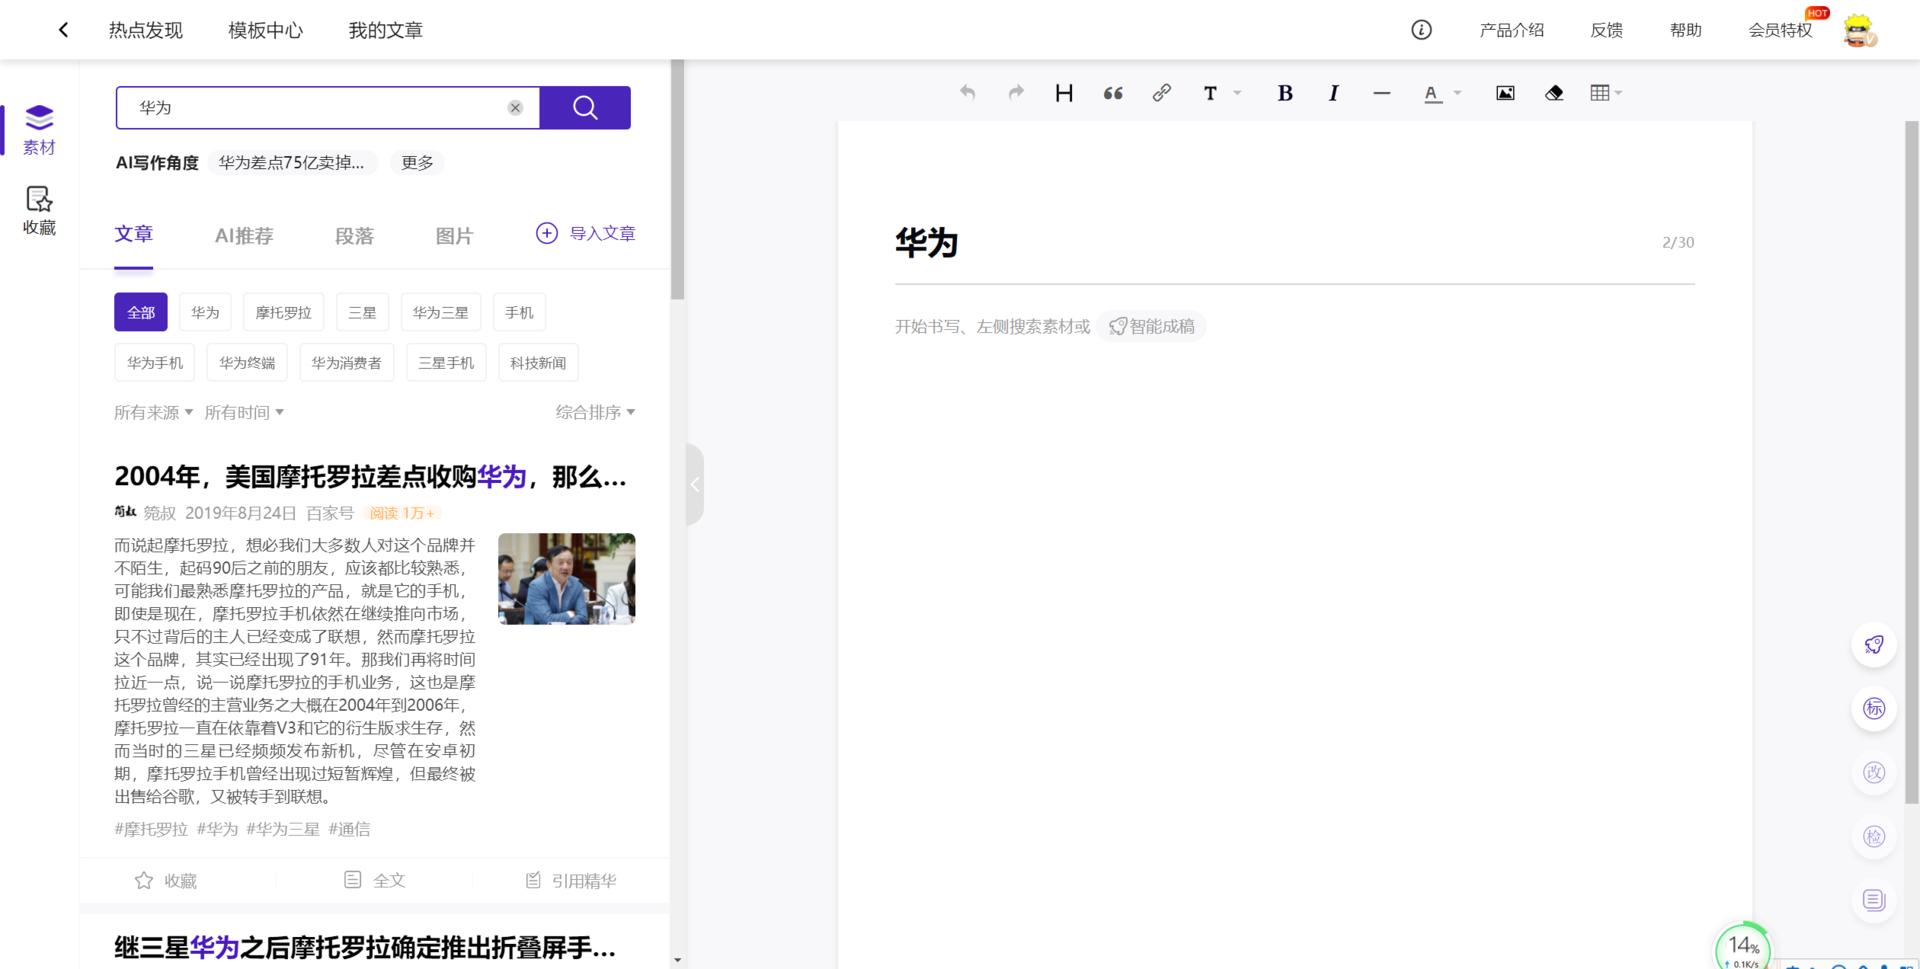Click the insert table icon
The height and width of the screenshot is (969, 1920).
tap(1600, 93)
